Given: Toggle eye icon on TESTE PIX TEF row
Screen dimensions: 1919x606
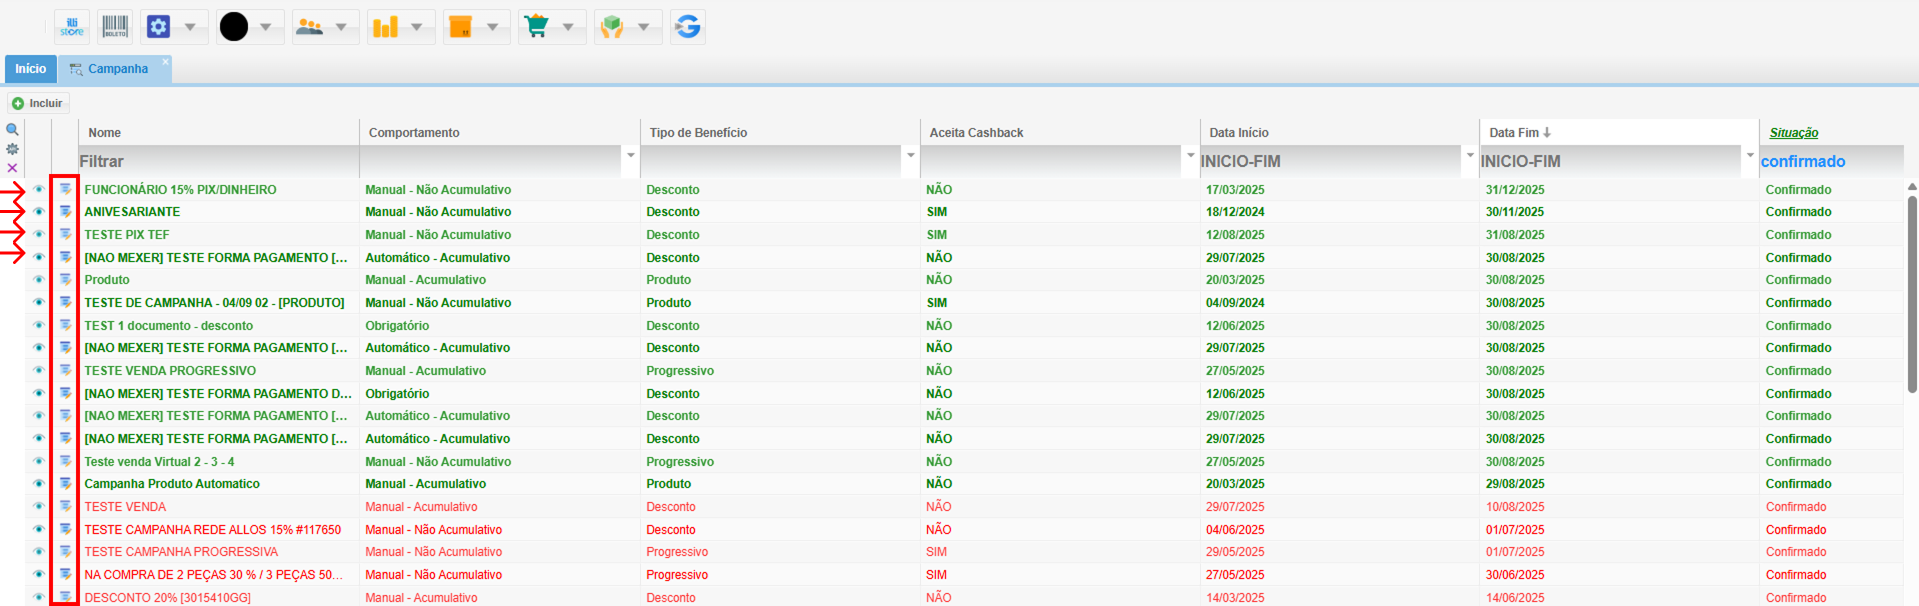Looking at the screenshot, I should [x=39, y=235].
